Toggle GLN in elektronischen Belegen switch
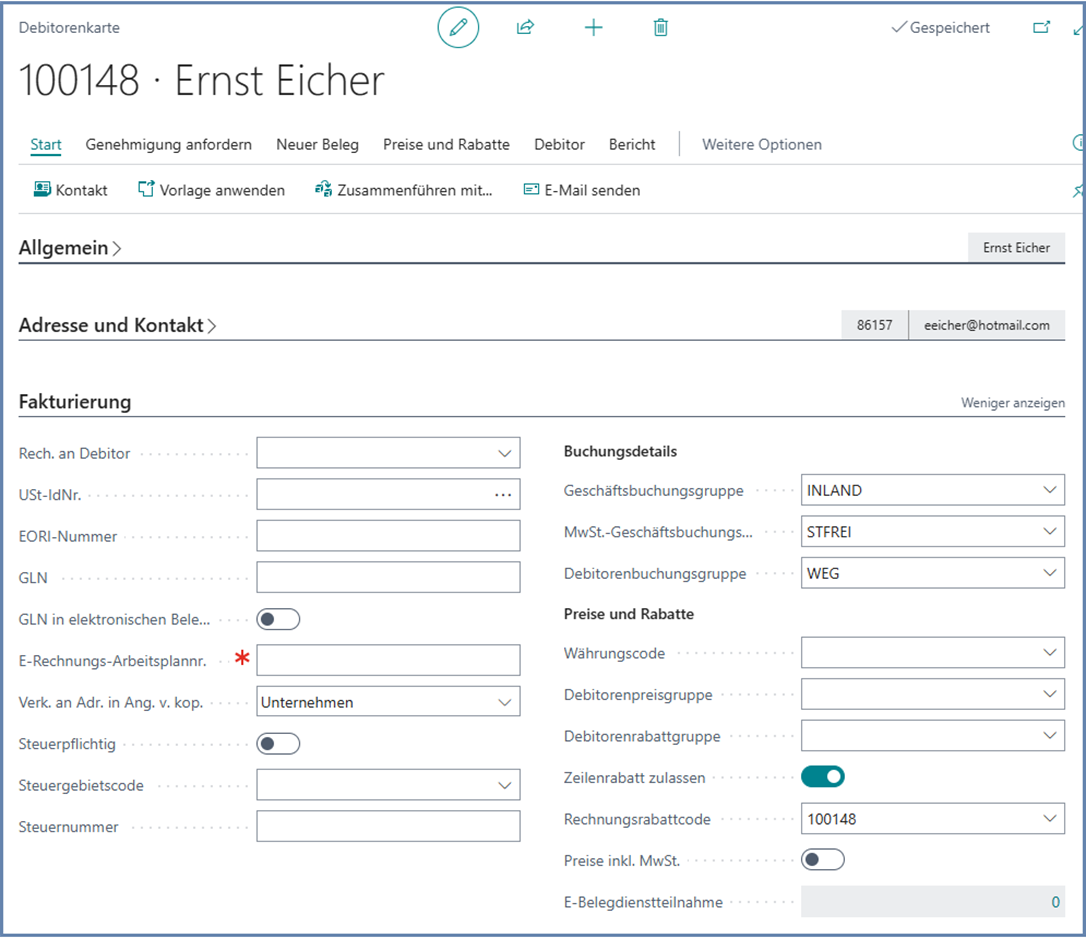The width and height of the screenshot is (1086, 938). click(278, 619)
